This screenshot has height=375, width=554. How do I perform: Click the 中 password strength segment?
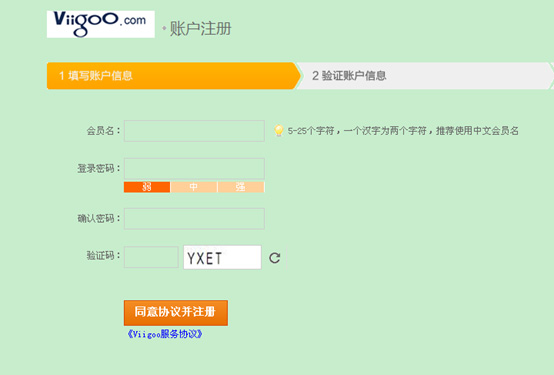(194, 187)
